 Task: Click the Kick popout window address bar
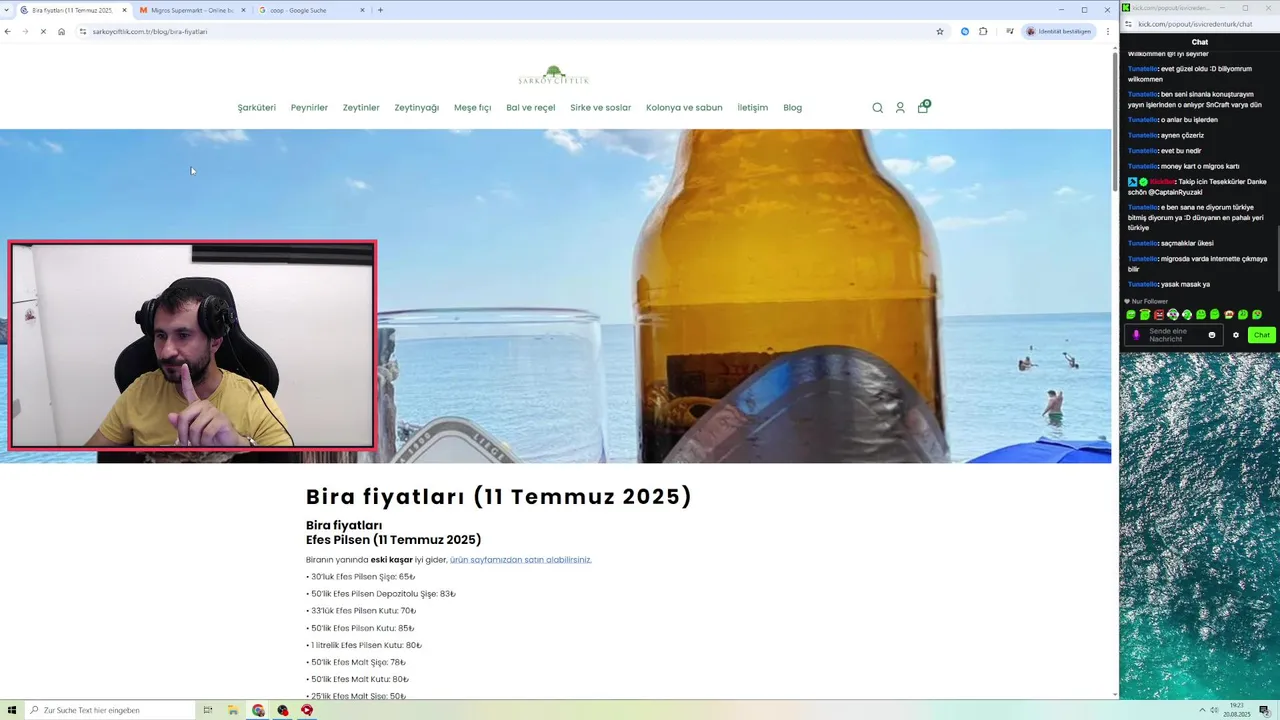(x=1195, y=24)
